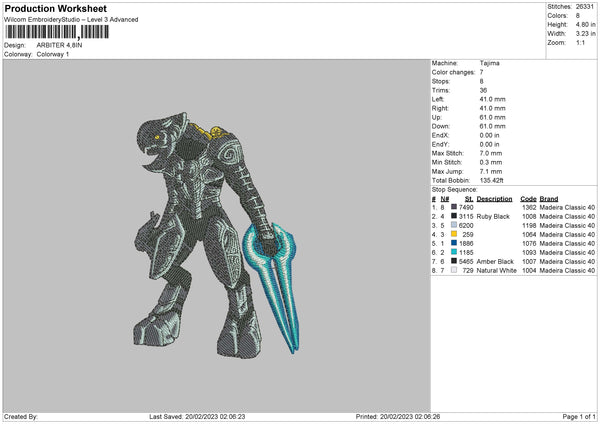Click the Production Worksheet title
The image size is (600, 424).
pyautogui.click(x=55, y=8)
